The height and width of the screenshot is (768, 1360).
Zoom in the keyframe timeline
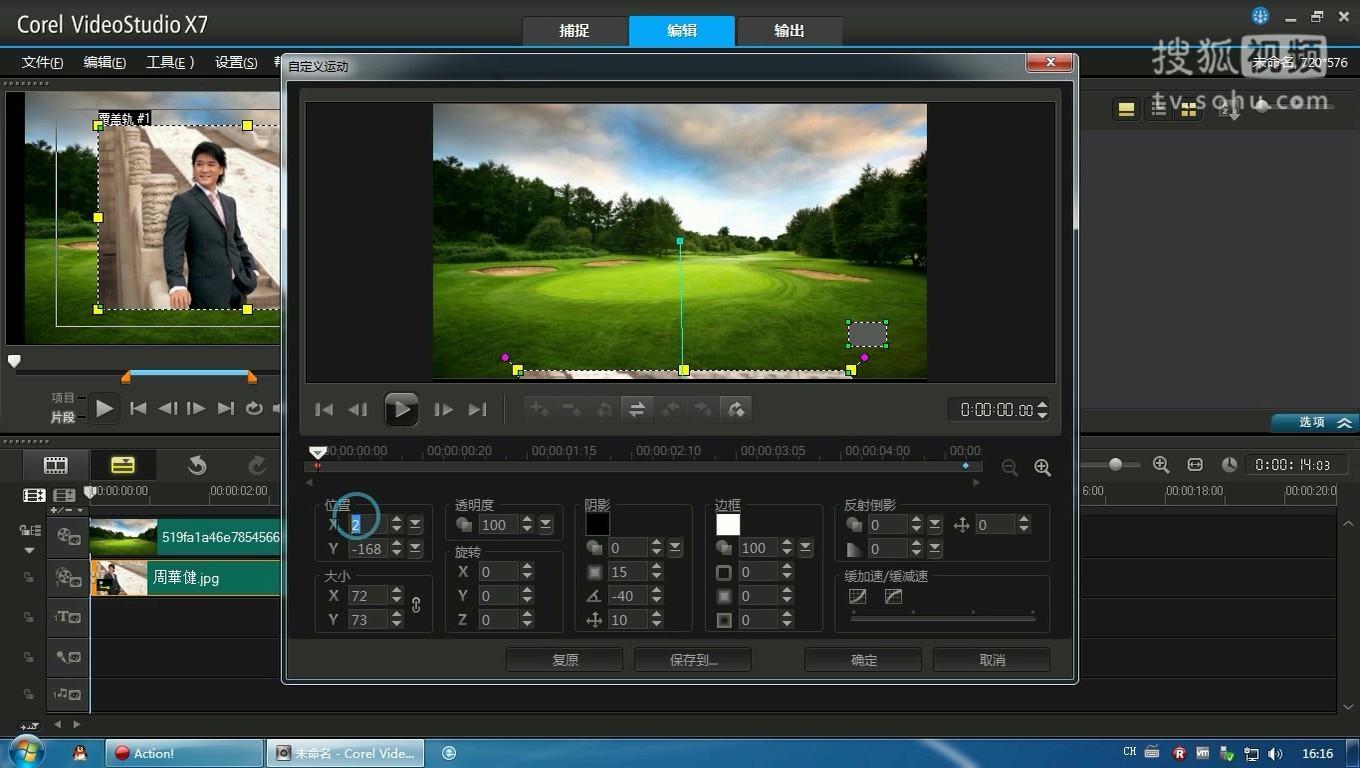click(x=1042, y=468)
